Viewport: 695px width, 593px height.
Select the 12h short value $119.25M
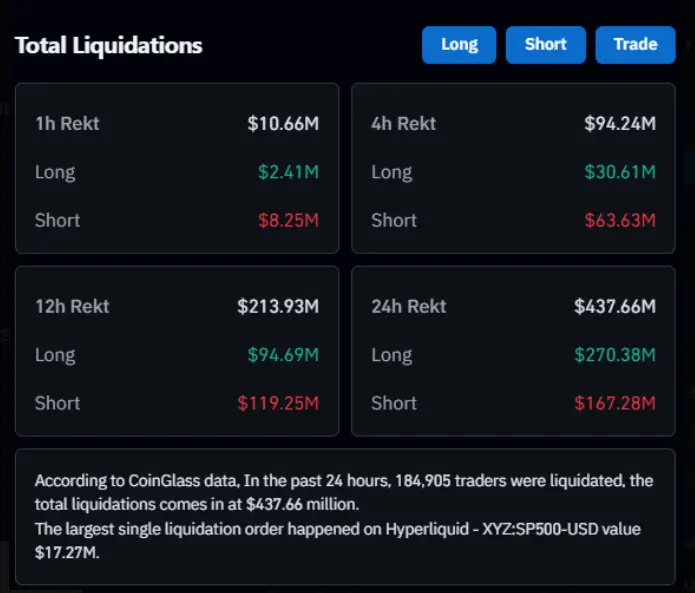[278, 403]
